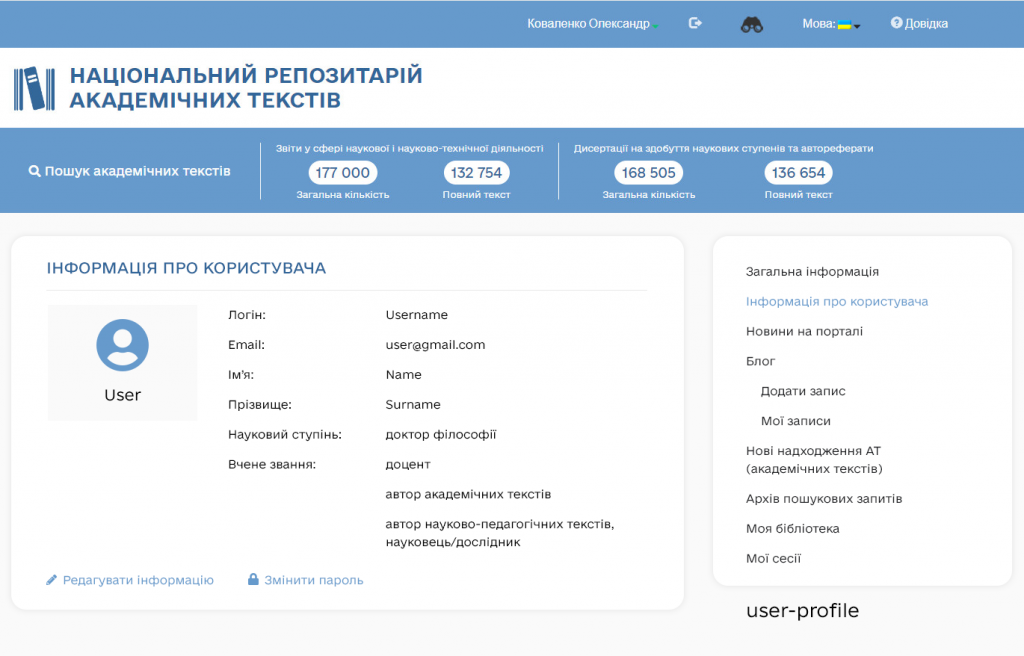
Task: Click the pencil icon beside Редагувати інформацію
Action: (x=52, y=580)
